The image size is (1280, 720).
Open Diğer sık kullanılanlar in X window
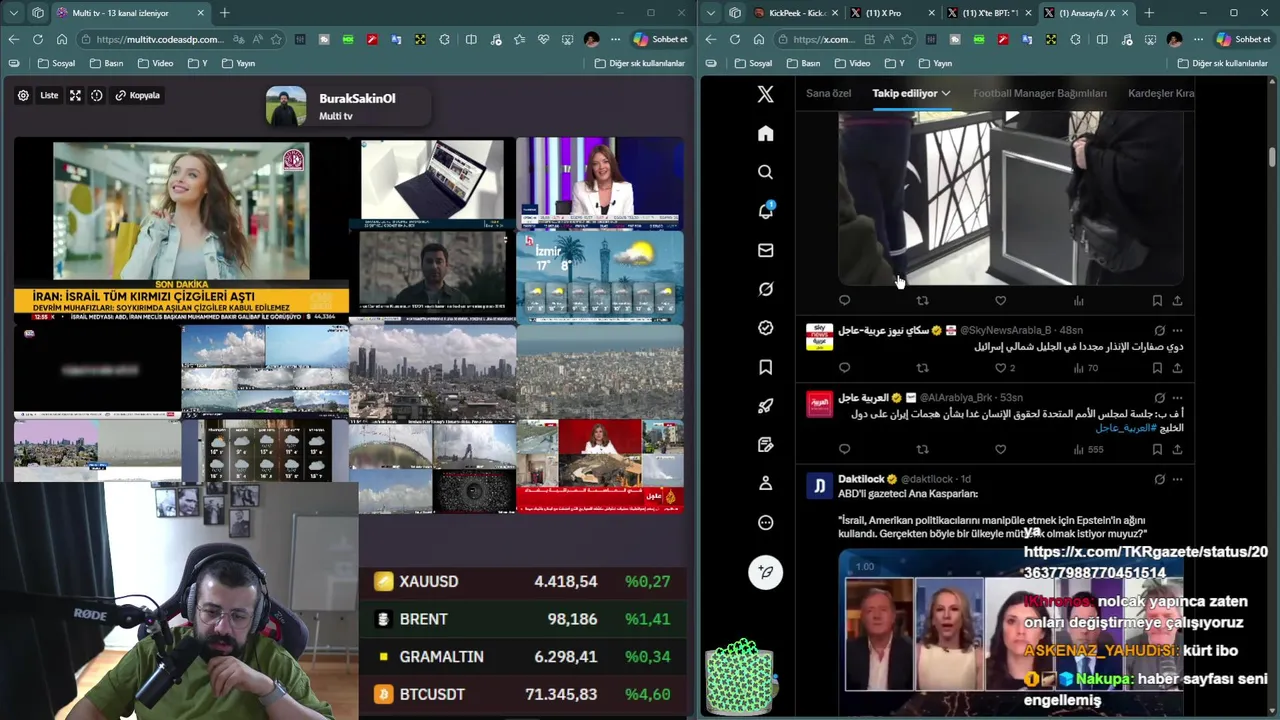tap(1222, 63)
